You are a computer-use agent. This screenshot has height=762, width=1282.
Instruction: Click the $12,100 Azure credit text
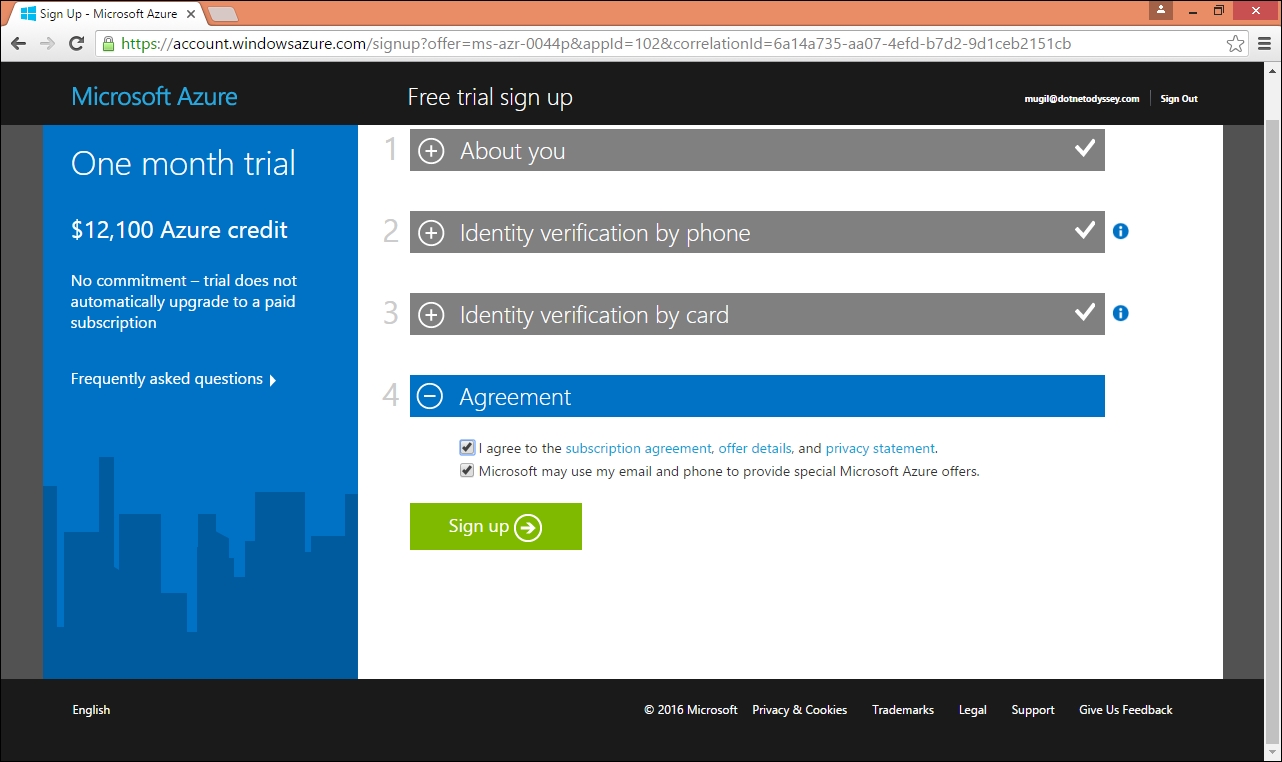(179, 230)
